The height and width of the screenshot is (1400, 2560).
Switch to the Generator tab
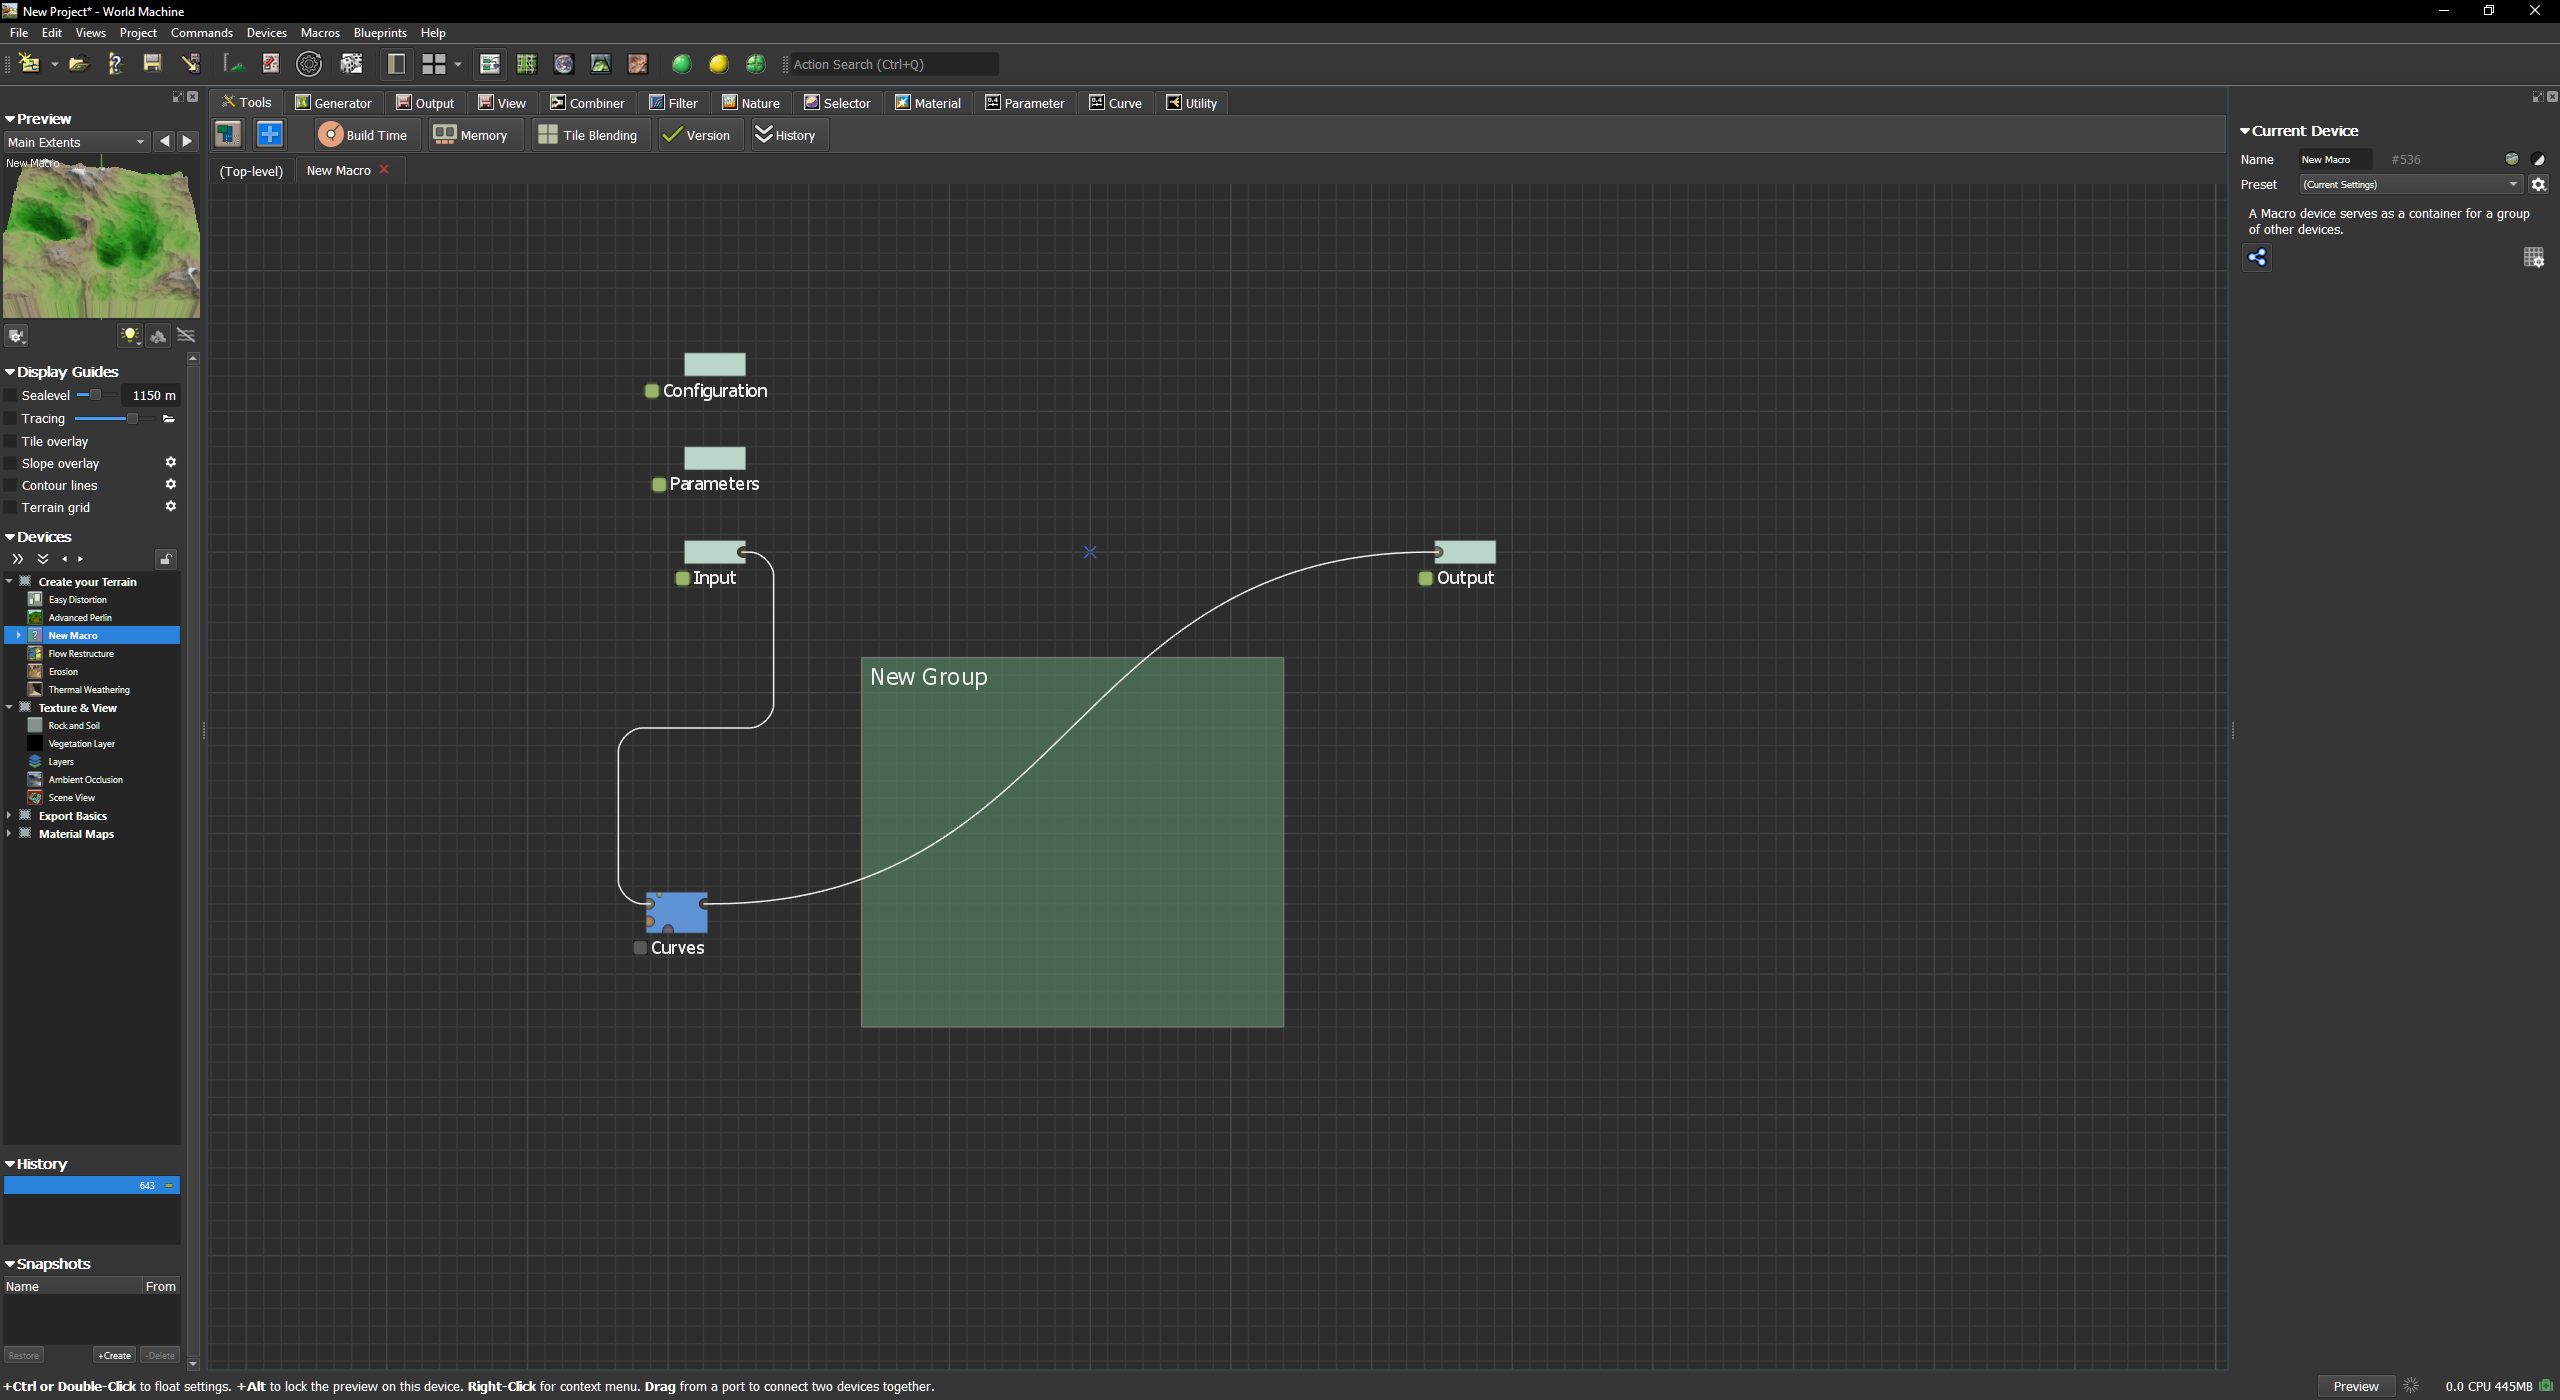pos(333,103)
